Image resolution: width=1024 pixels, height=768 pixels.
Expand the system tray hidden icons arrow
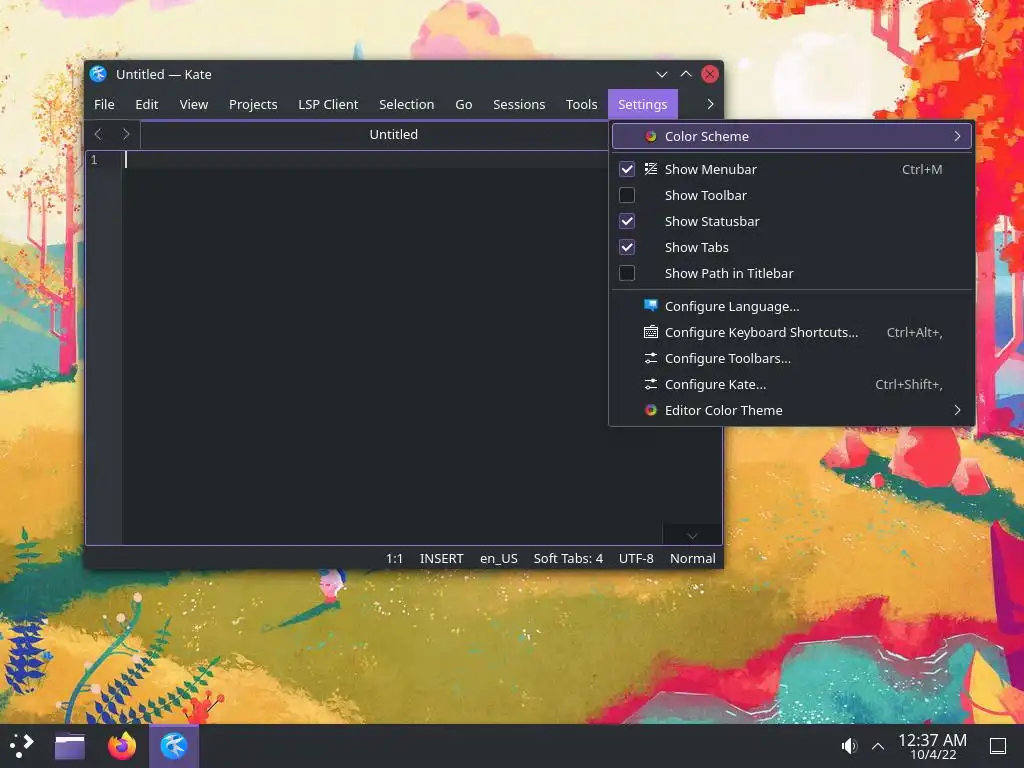coord(878,746)
